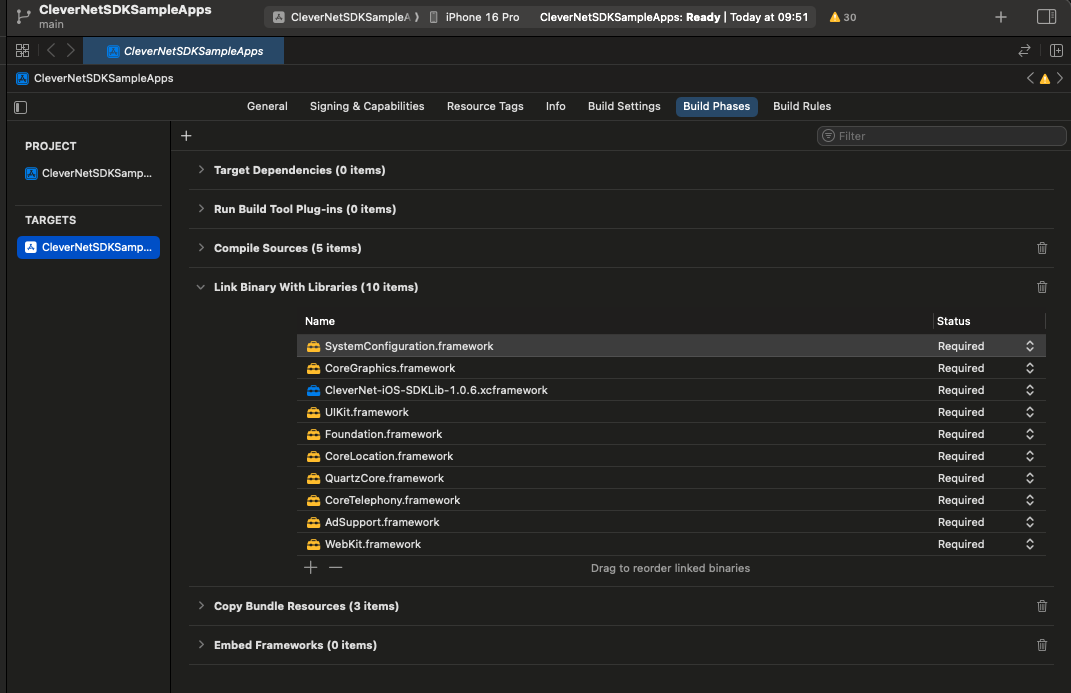Open status dropdown for Foundation.framework
Screen dimensions: 1071x693
pyautogui.click(x=1029, y=434)
